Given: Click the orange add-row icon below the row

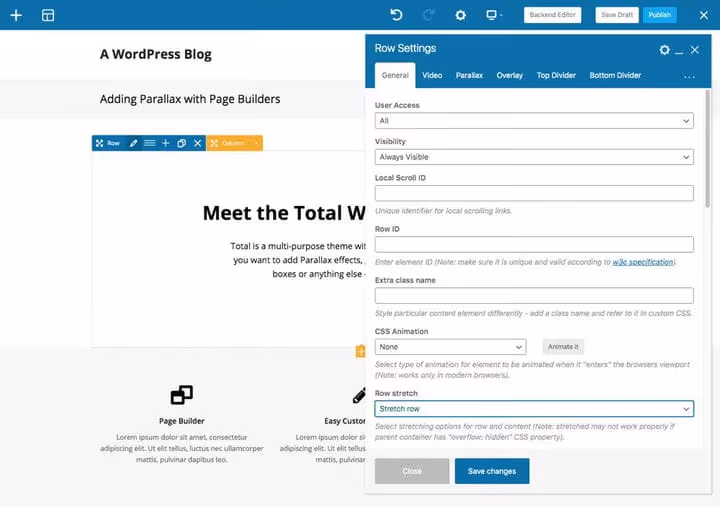Looking at the screenshot, I should (360, 351).
